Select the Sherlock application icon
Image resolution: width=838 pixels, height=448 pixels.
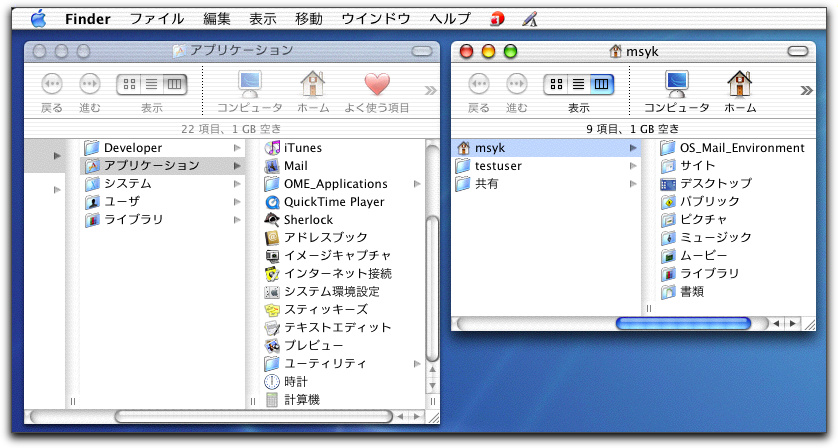[272, 220]
